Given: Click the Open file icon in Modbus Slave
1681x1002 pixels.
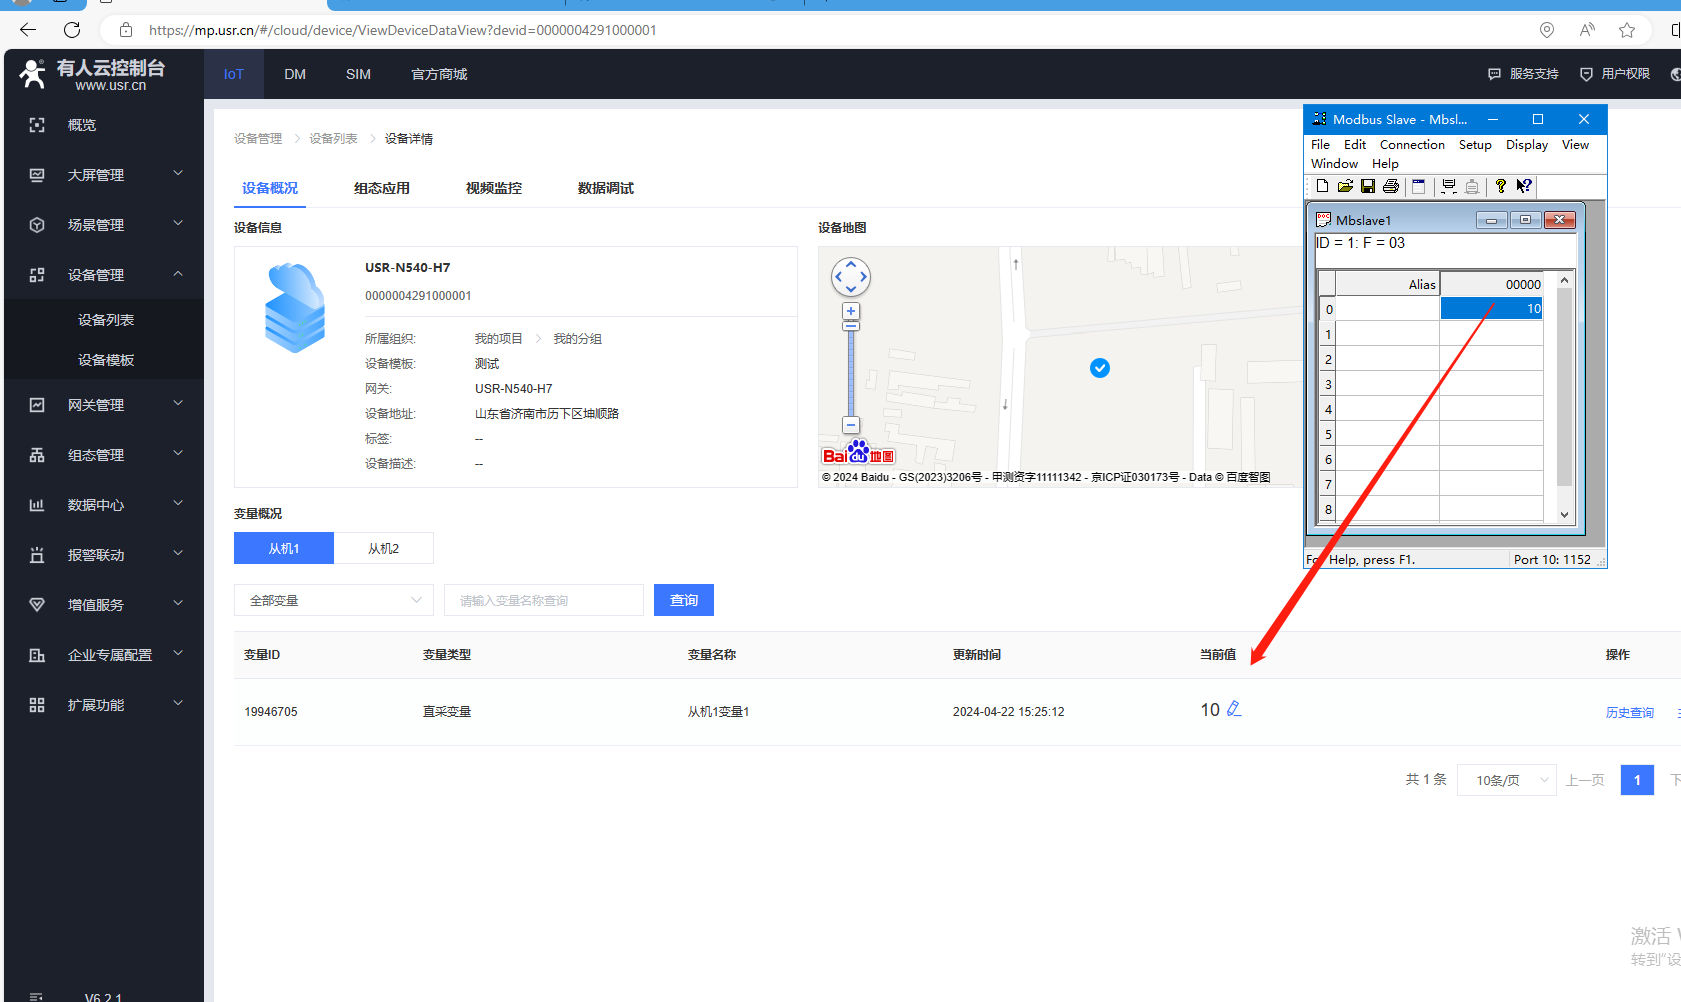Looking at the screenshot, I should click(x=1345, y=186).
